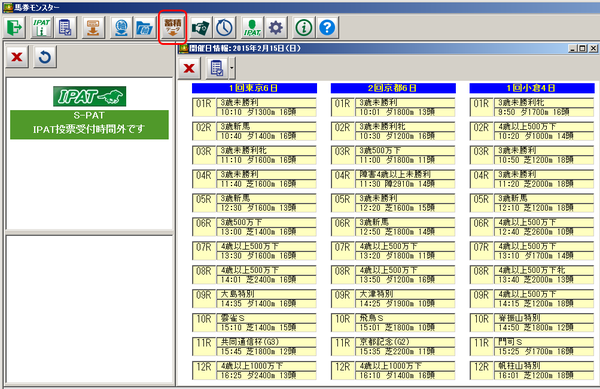
Task: Click the blue clock history icon
Action: [x=224, y=28]
